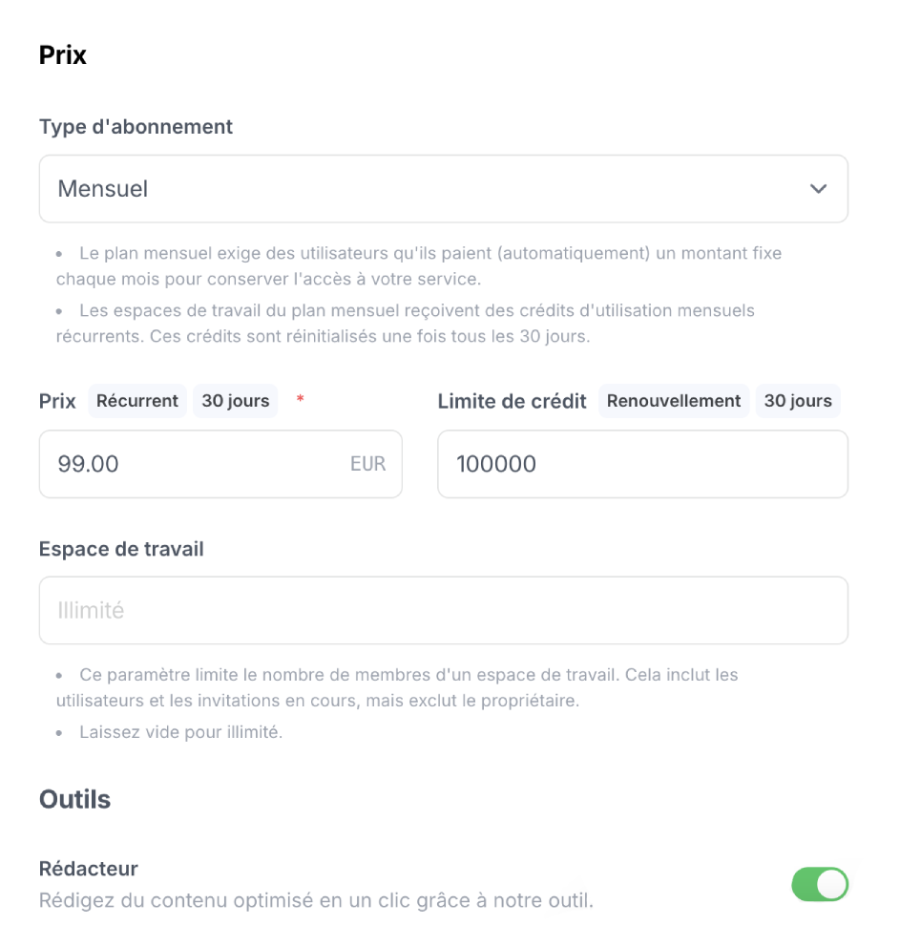Image resolution: width=900 pixels, height=946 pixels.
Task: Disable the Rédacteur tool toggle
Action: point(820,884)
